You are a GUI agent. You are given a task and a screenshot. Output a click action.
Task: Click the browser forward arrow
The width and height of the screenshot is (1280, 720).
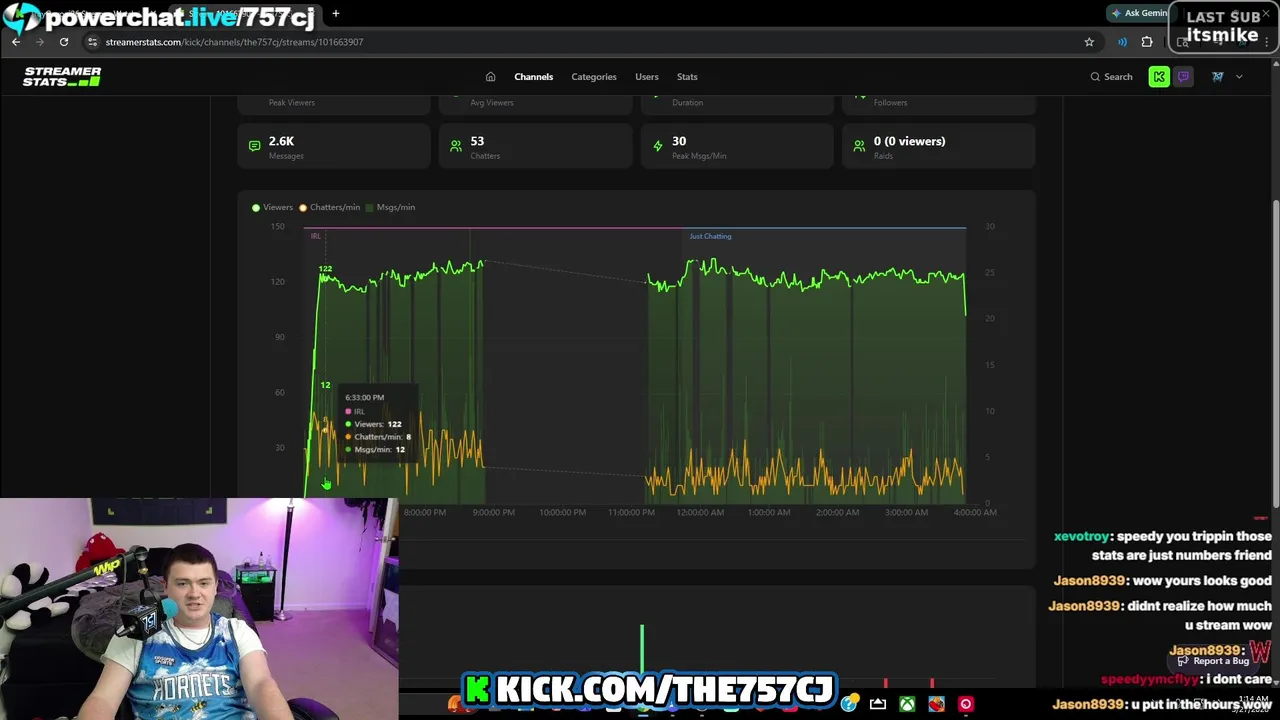click(40, 42)
